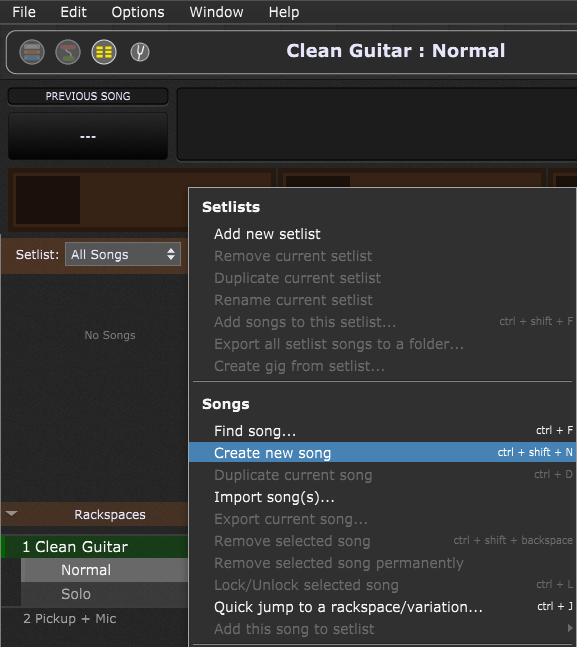This screenshot has height=648, width=577.
Task: Open the Add this song to setlist submenu arrow
Action: point(570,629)
